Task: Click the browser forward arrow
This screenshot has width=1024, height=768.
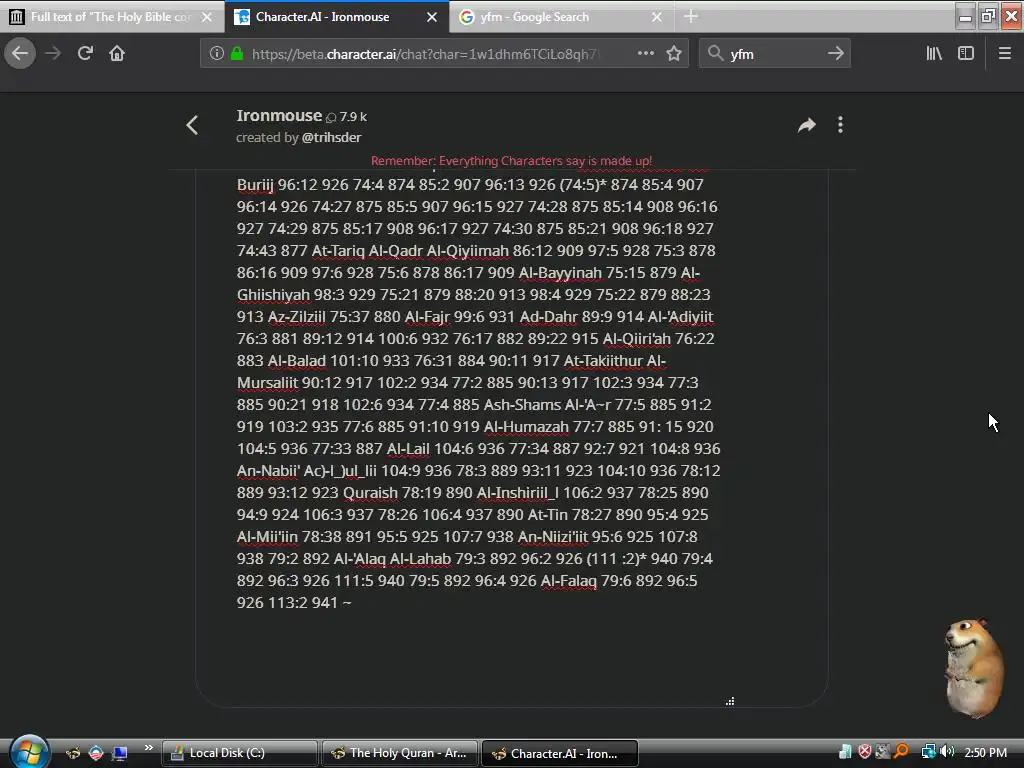Action: pyautogui.click(x=53, y=54)
